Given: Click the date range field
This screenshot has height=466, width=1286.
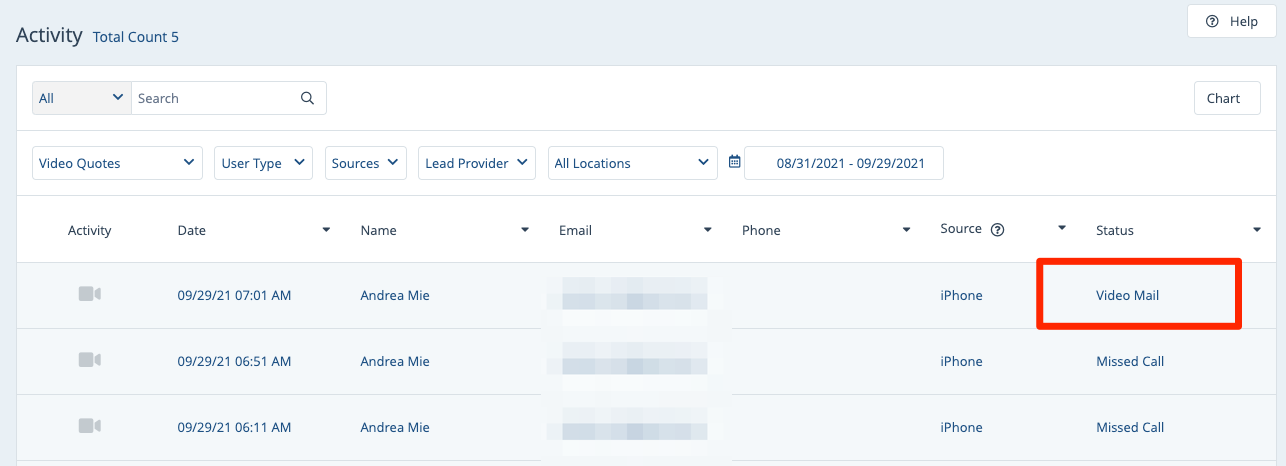Looking at the screenshot, I should click(843, 163).
